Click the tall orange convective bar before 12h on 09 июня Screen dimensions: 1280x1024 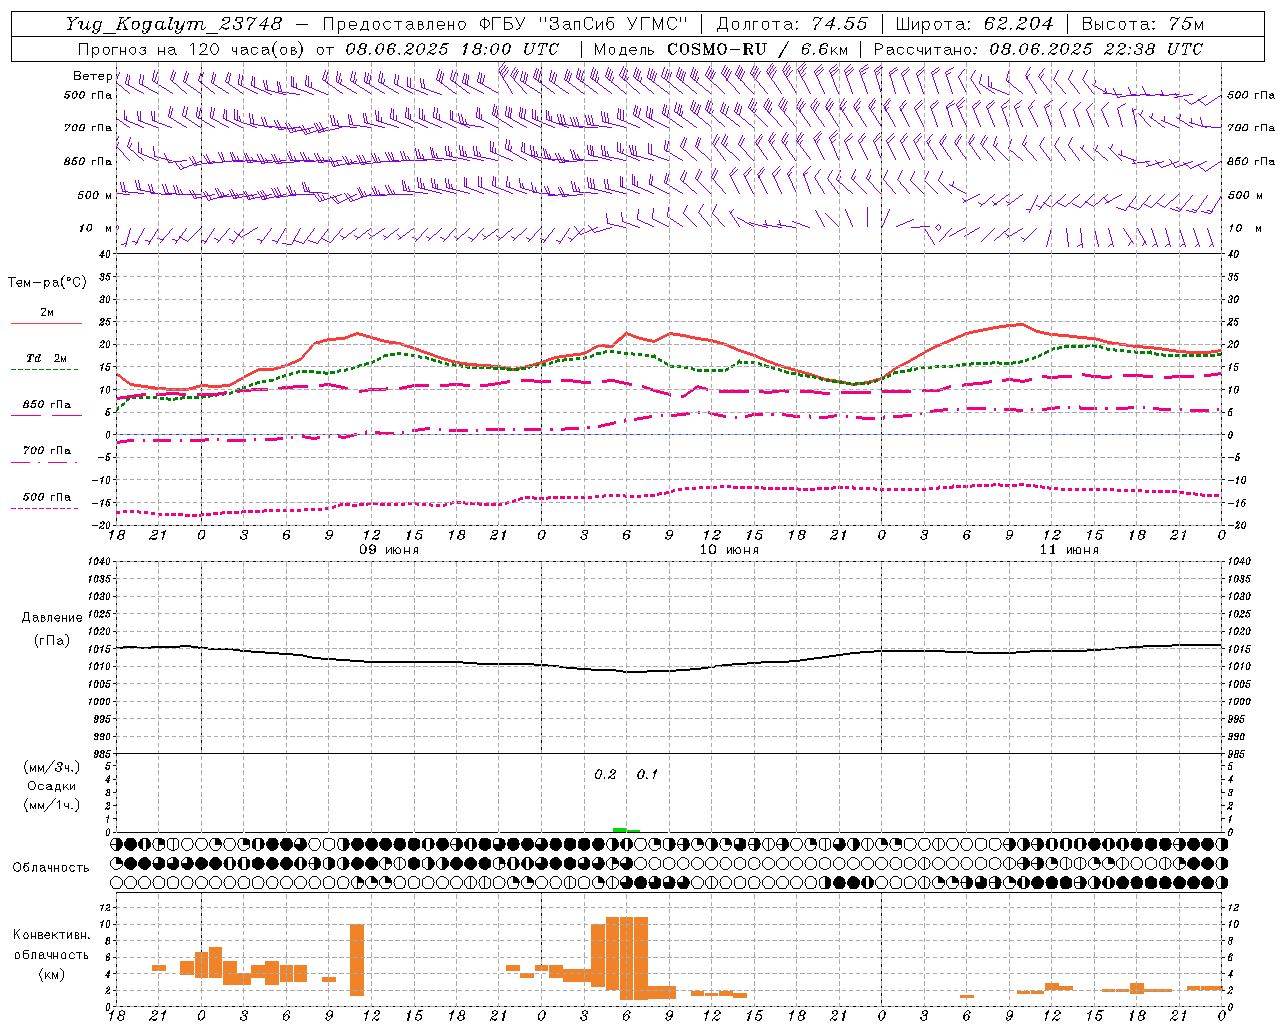coord(357,960)
